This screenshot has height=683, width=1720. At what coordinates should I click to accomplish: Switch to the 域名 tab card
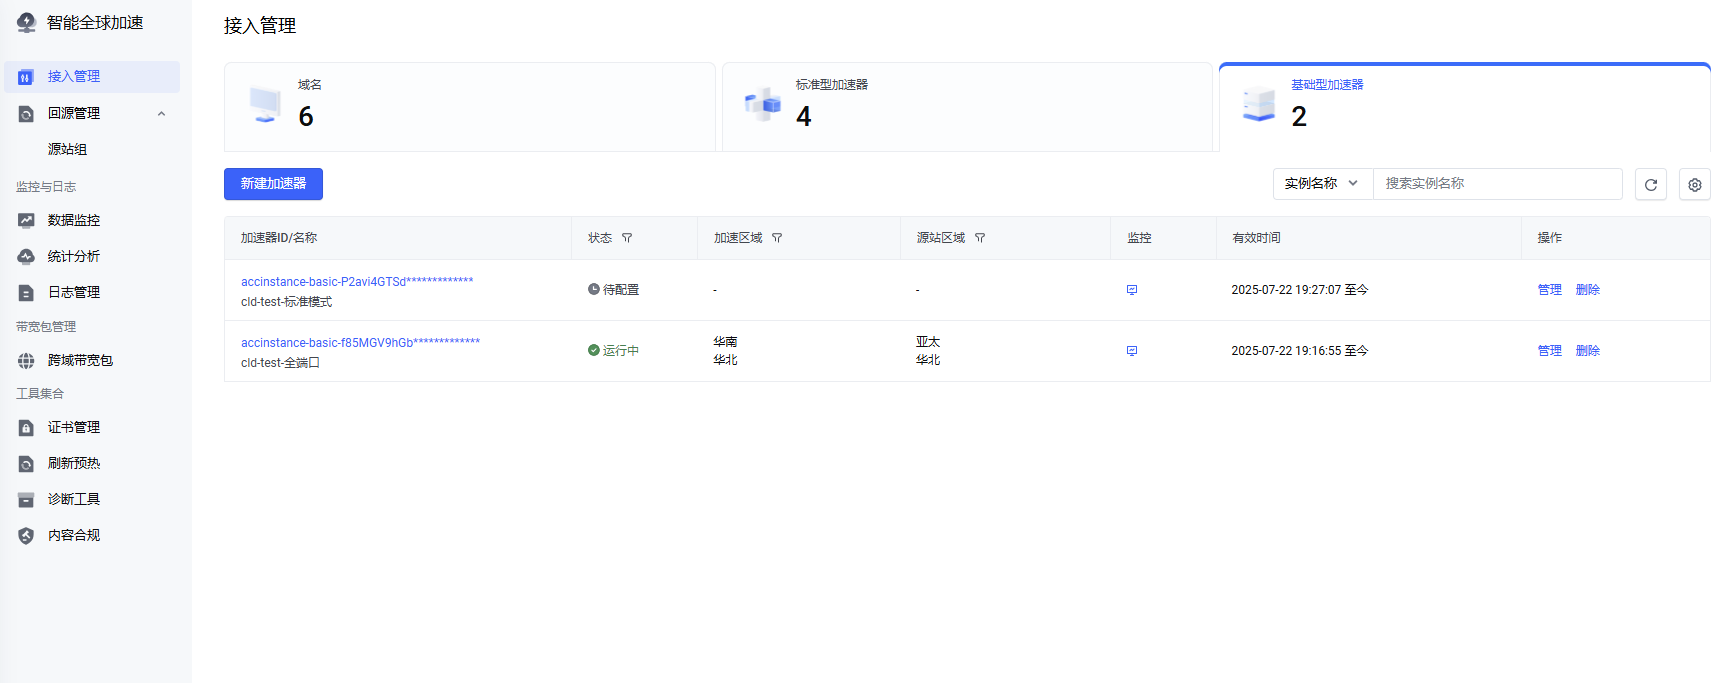(469, 107)
